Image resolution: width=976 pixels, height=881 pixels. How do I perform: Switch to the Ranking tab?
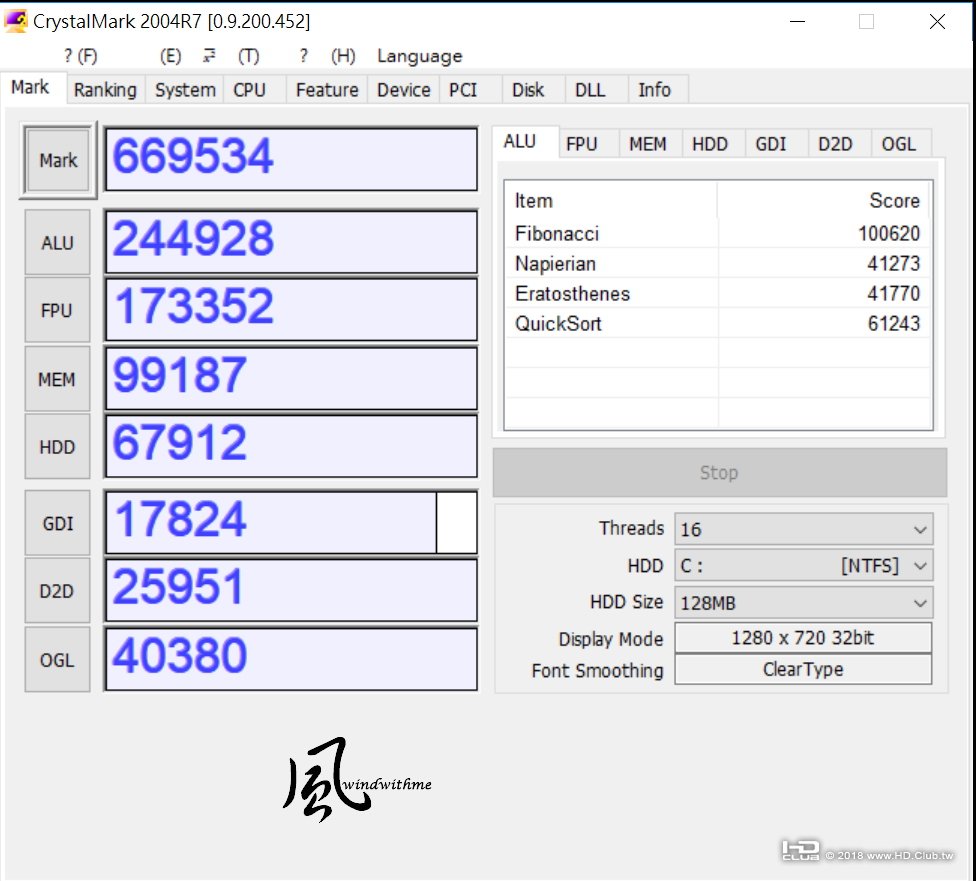pyautogui.click(x=105, y=90)
